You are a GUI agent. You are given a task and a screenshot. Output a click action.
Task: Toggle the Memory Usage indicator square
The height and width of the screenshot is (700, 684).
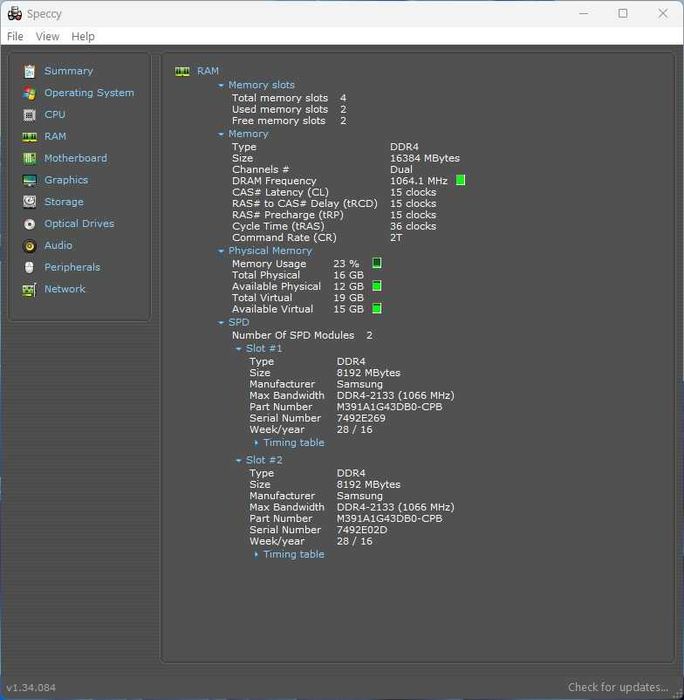pos(377,263)
